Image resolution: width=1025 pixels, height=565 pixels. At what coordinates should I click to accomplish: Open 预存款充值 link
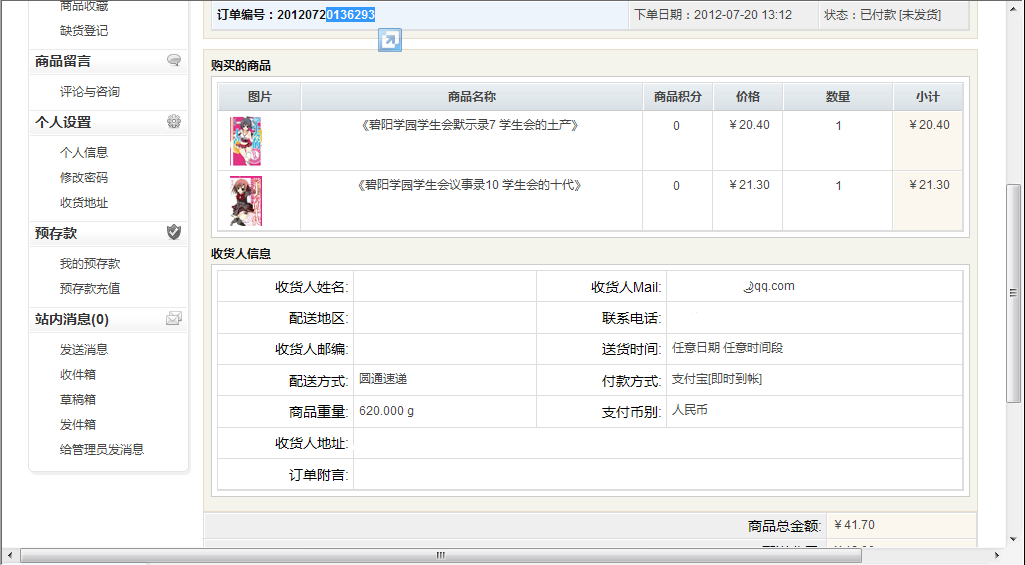90,288
